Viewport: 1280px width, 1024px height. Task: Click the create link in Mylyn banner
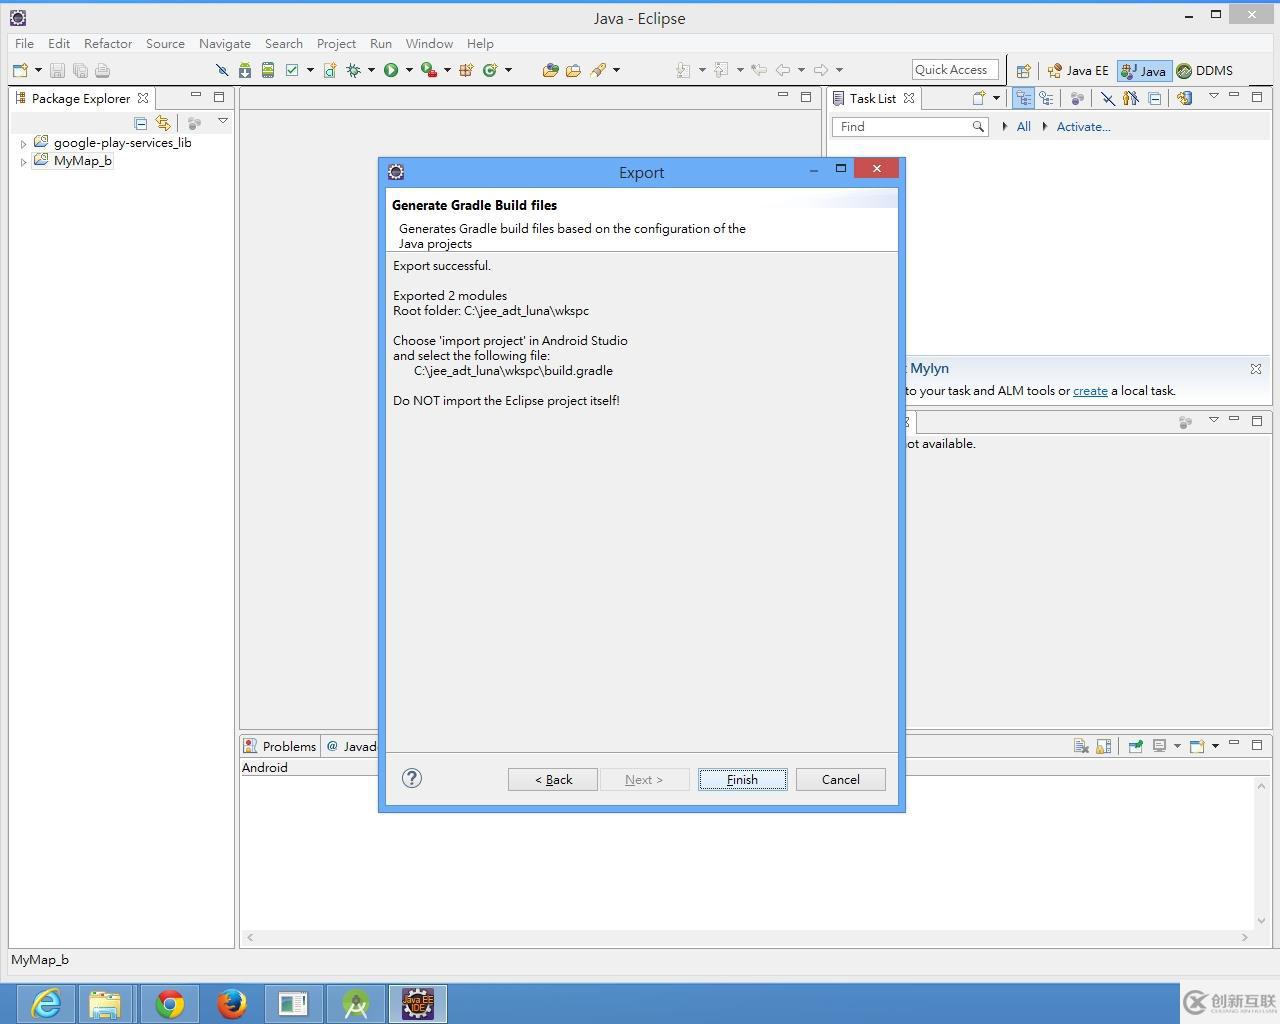[1090, 391]
